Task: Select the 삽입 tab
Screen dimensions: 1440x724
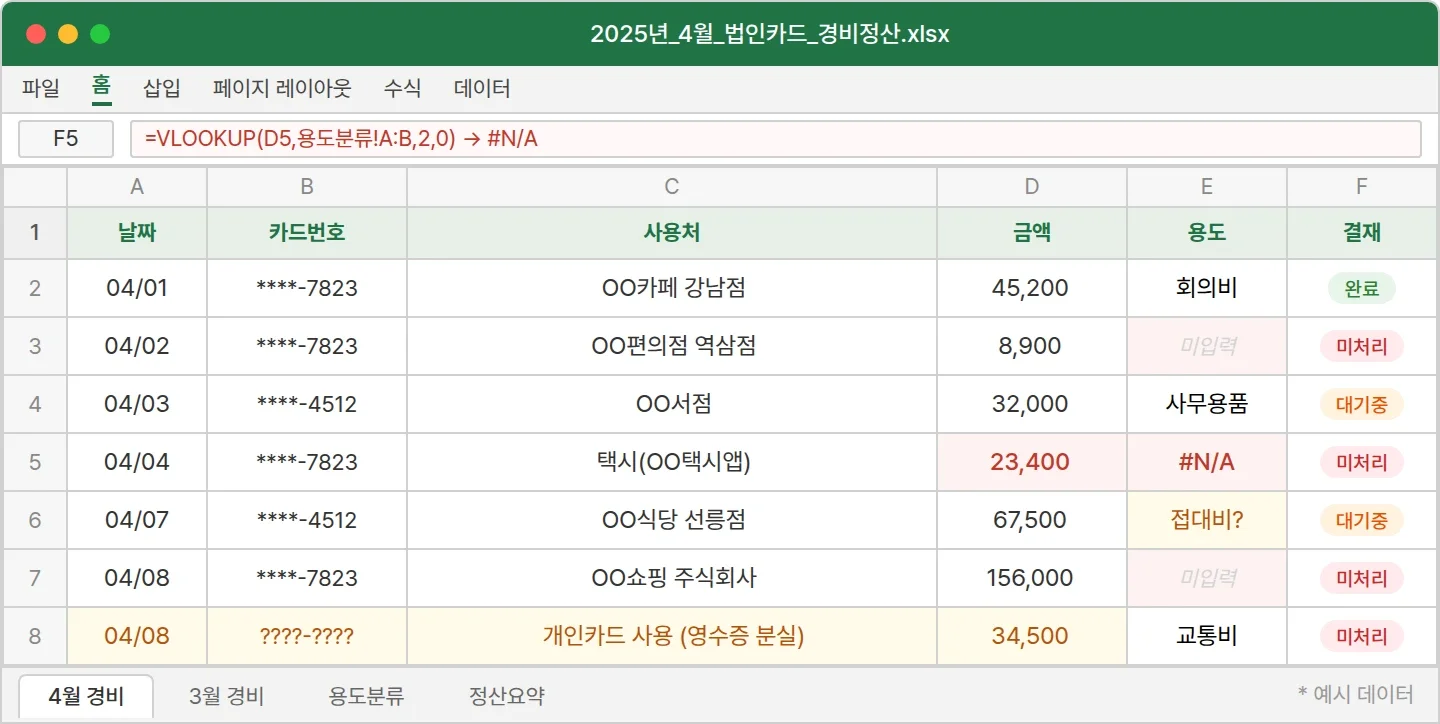Action: click(161, 89)
